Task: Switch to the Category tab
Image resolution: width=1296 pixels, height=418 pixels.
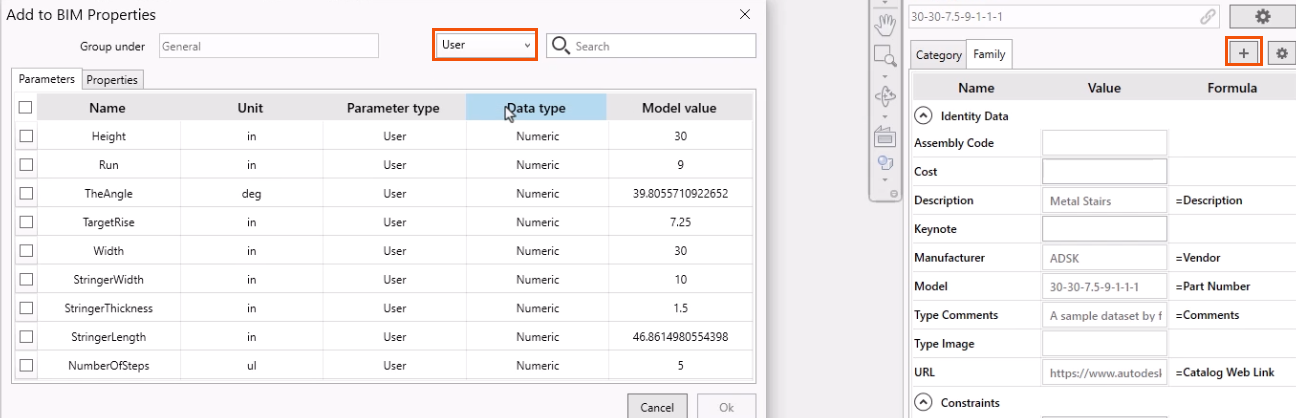Action: pos(938,55)
